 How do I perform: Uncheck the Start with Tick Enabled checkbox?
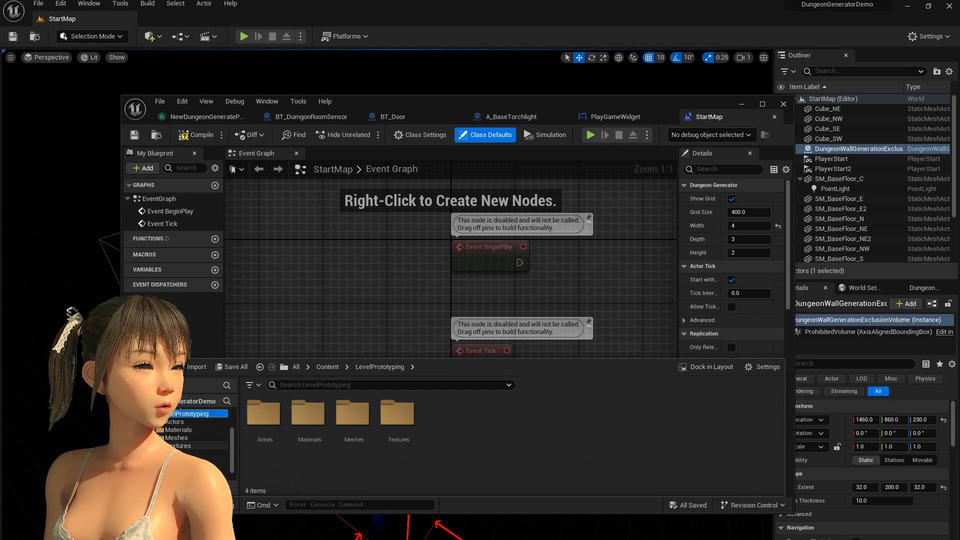tap(731, 280)
